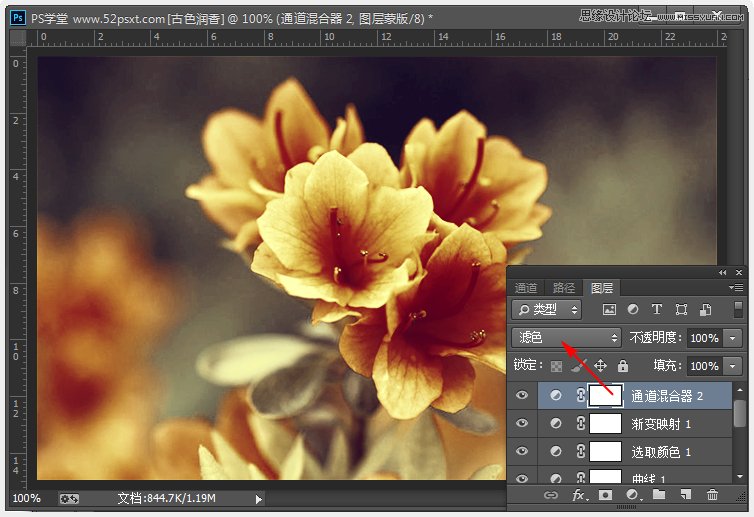This screenshot has width=754, height=517.
Task: Lock all padlock icon
Action: (x=623, y=366)
